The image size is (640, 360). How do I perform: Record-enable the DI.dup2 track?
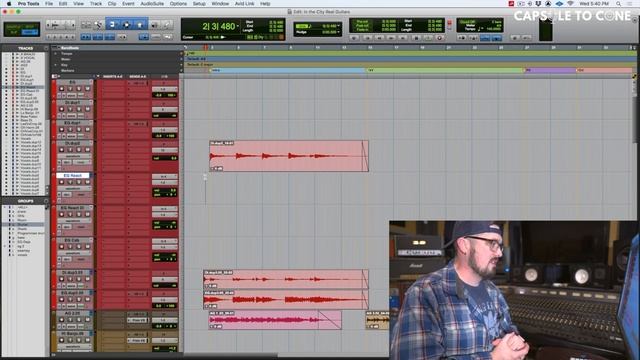coord(62,150)
